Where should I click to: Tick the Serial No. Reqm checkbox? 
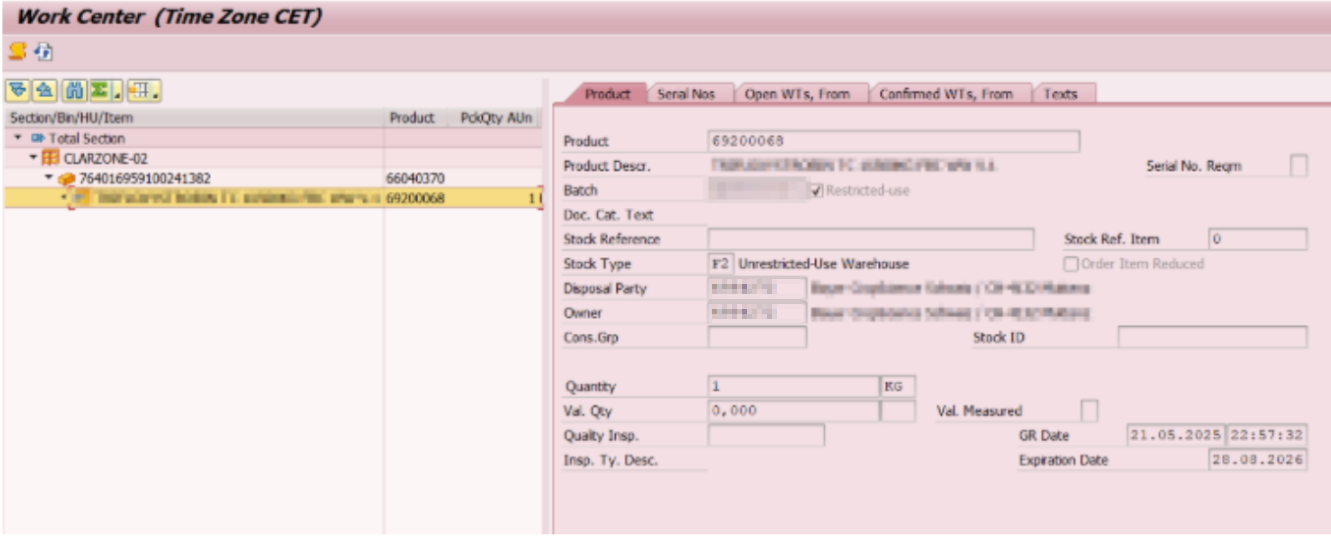tap(1298, 166)
